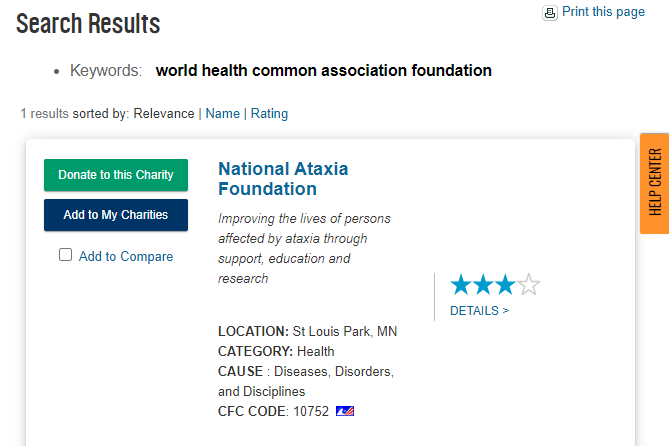Click the first filled rating star
Viewport: 669px width, 446px height.
[x=461, y=285]
